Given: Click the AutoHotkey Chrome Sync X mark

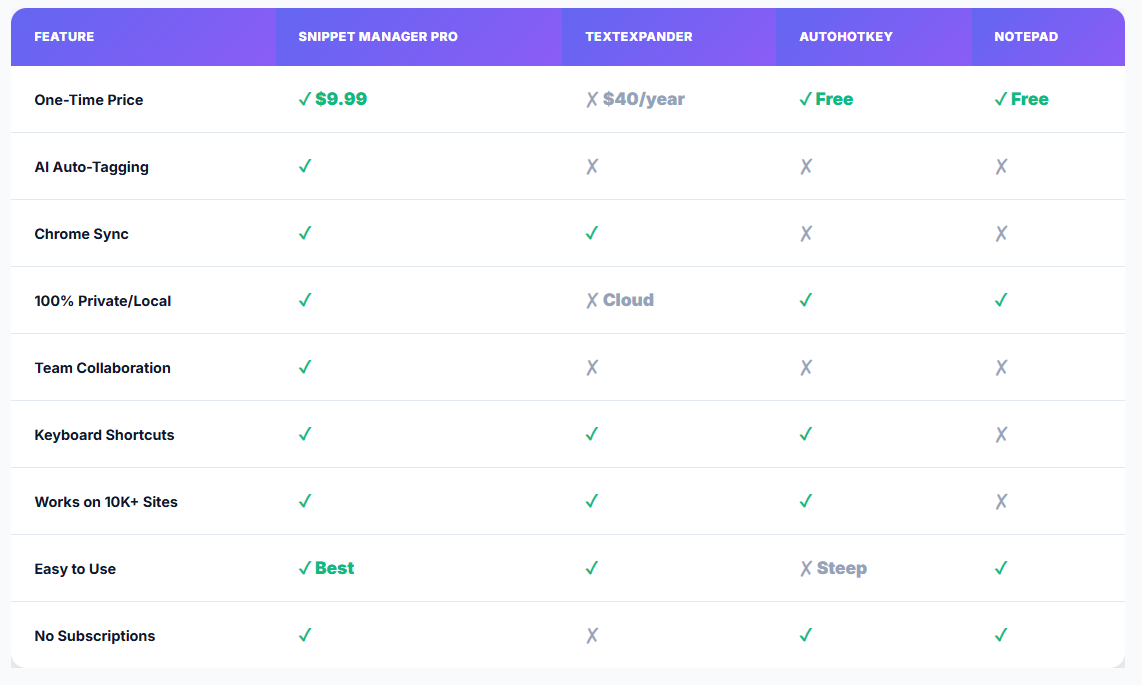Looking at the screenshot, I should 806,233.
